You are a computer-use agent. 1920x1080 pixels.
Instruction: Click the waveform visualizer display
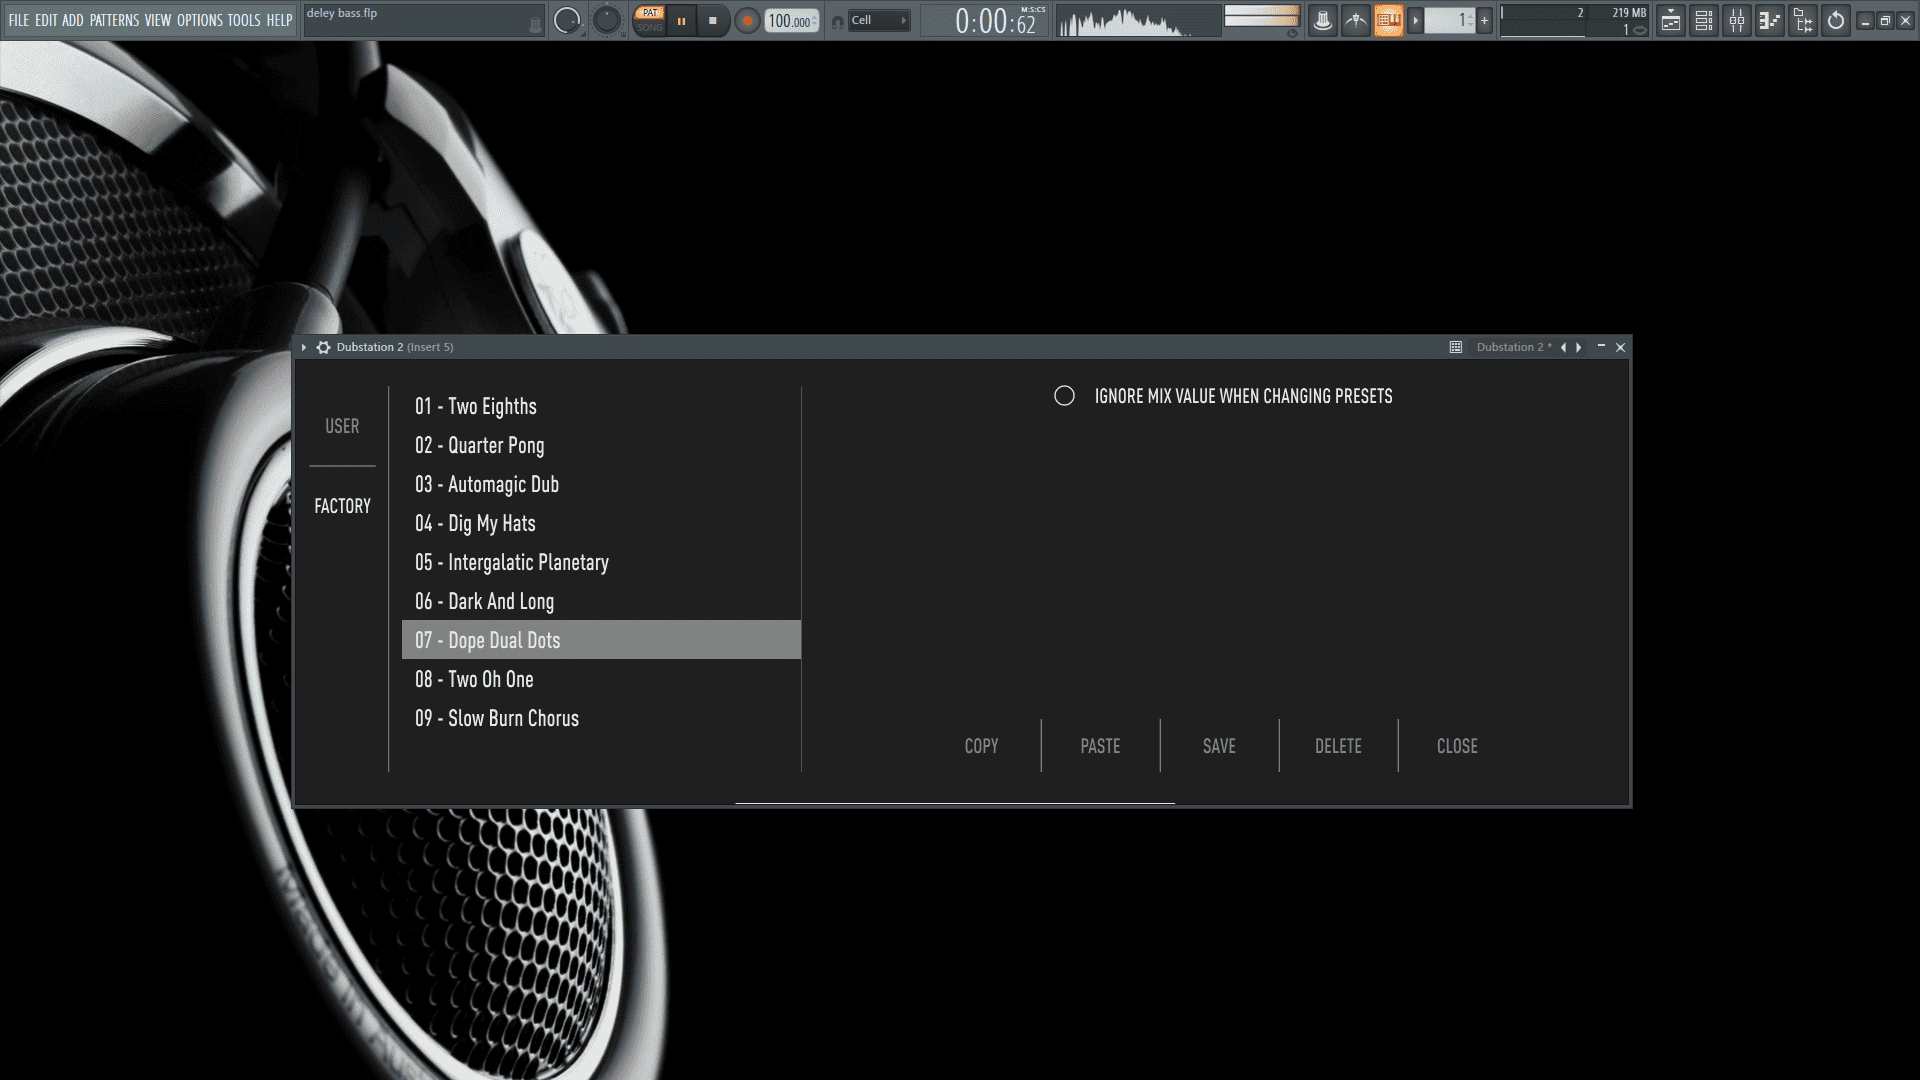[1138, 20]
